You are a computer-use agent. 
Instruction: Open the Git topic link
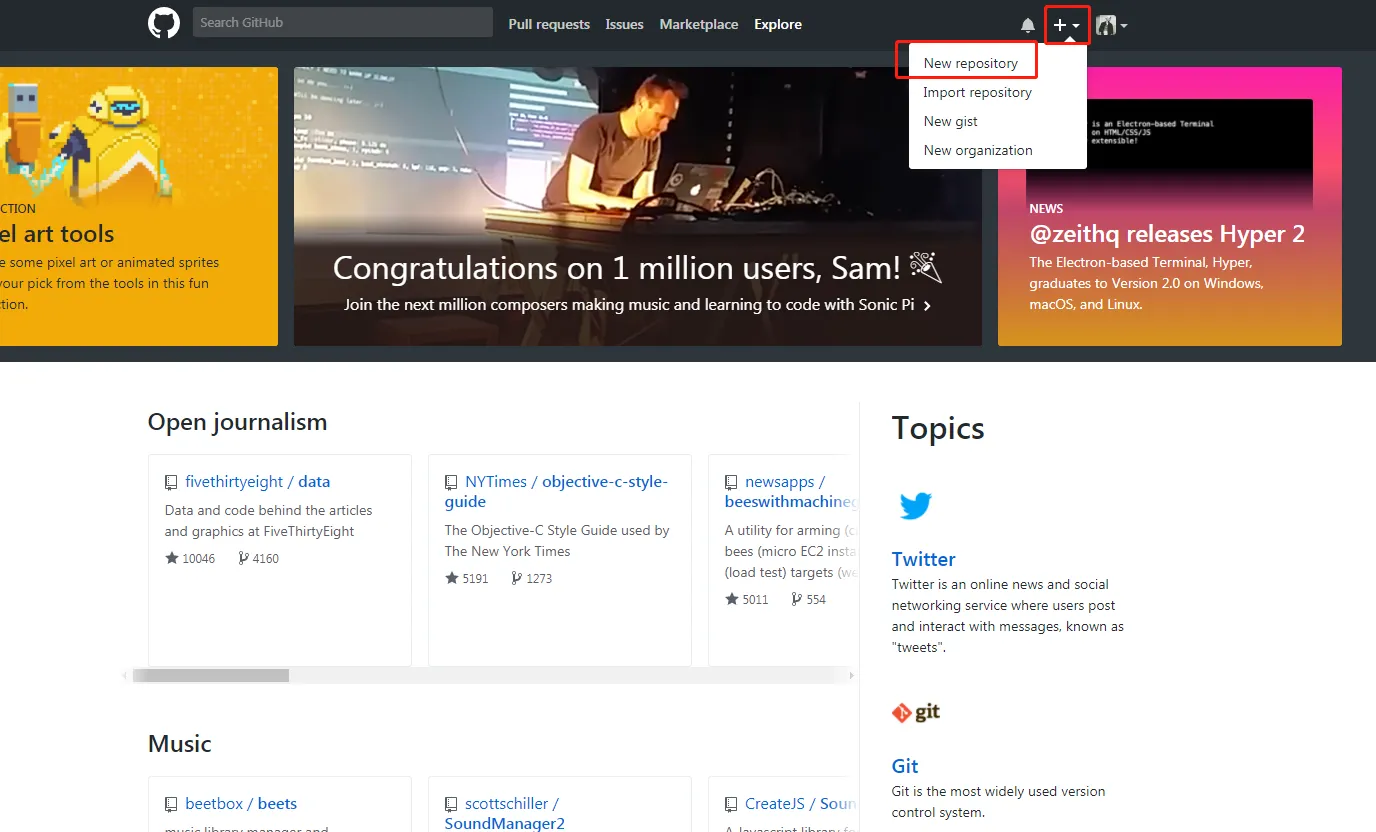click(905, 766)
